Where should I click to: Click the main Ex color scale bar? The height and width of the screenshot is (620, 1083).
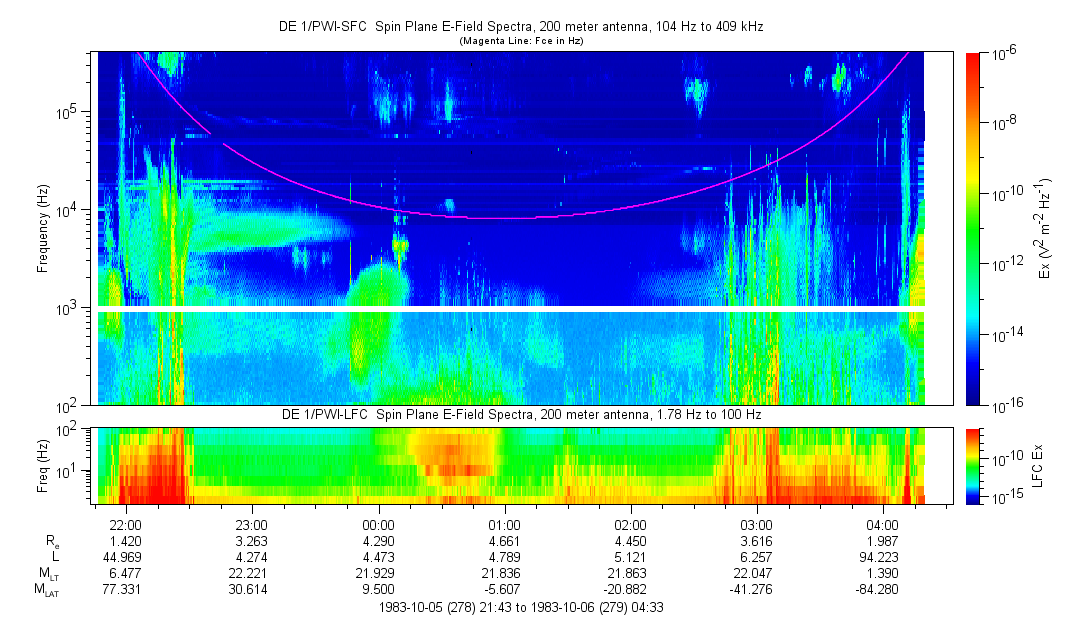(x=972, y=229)
